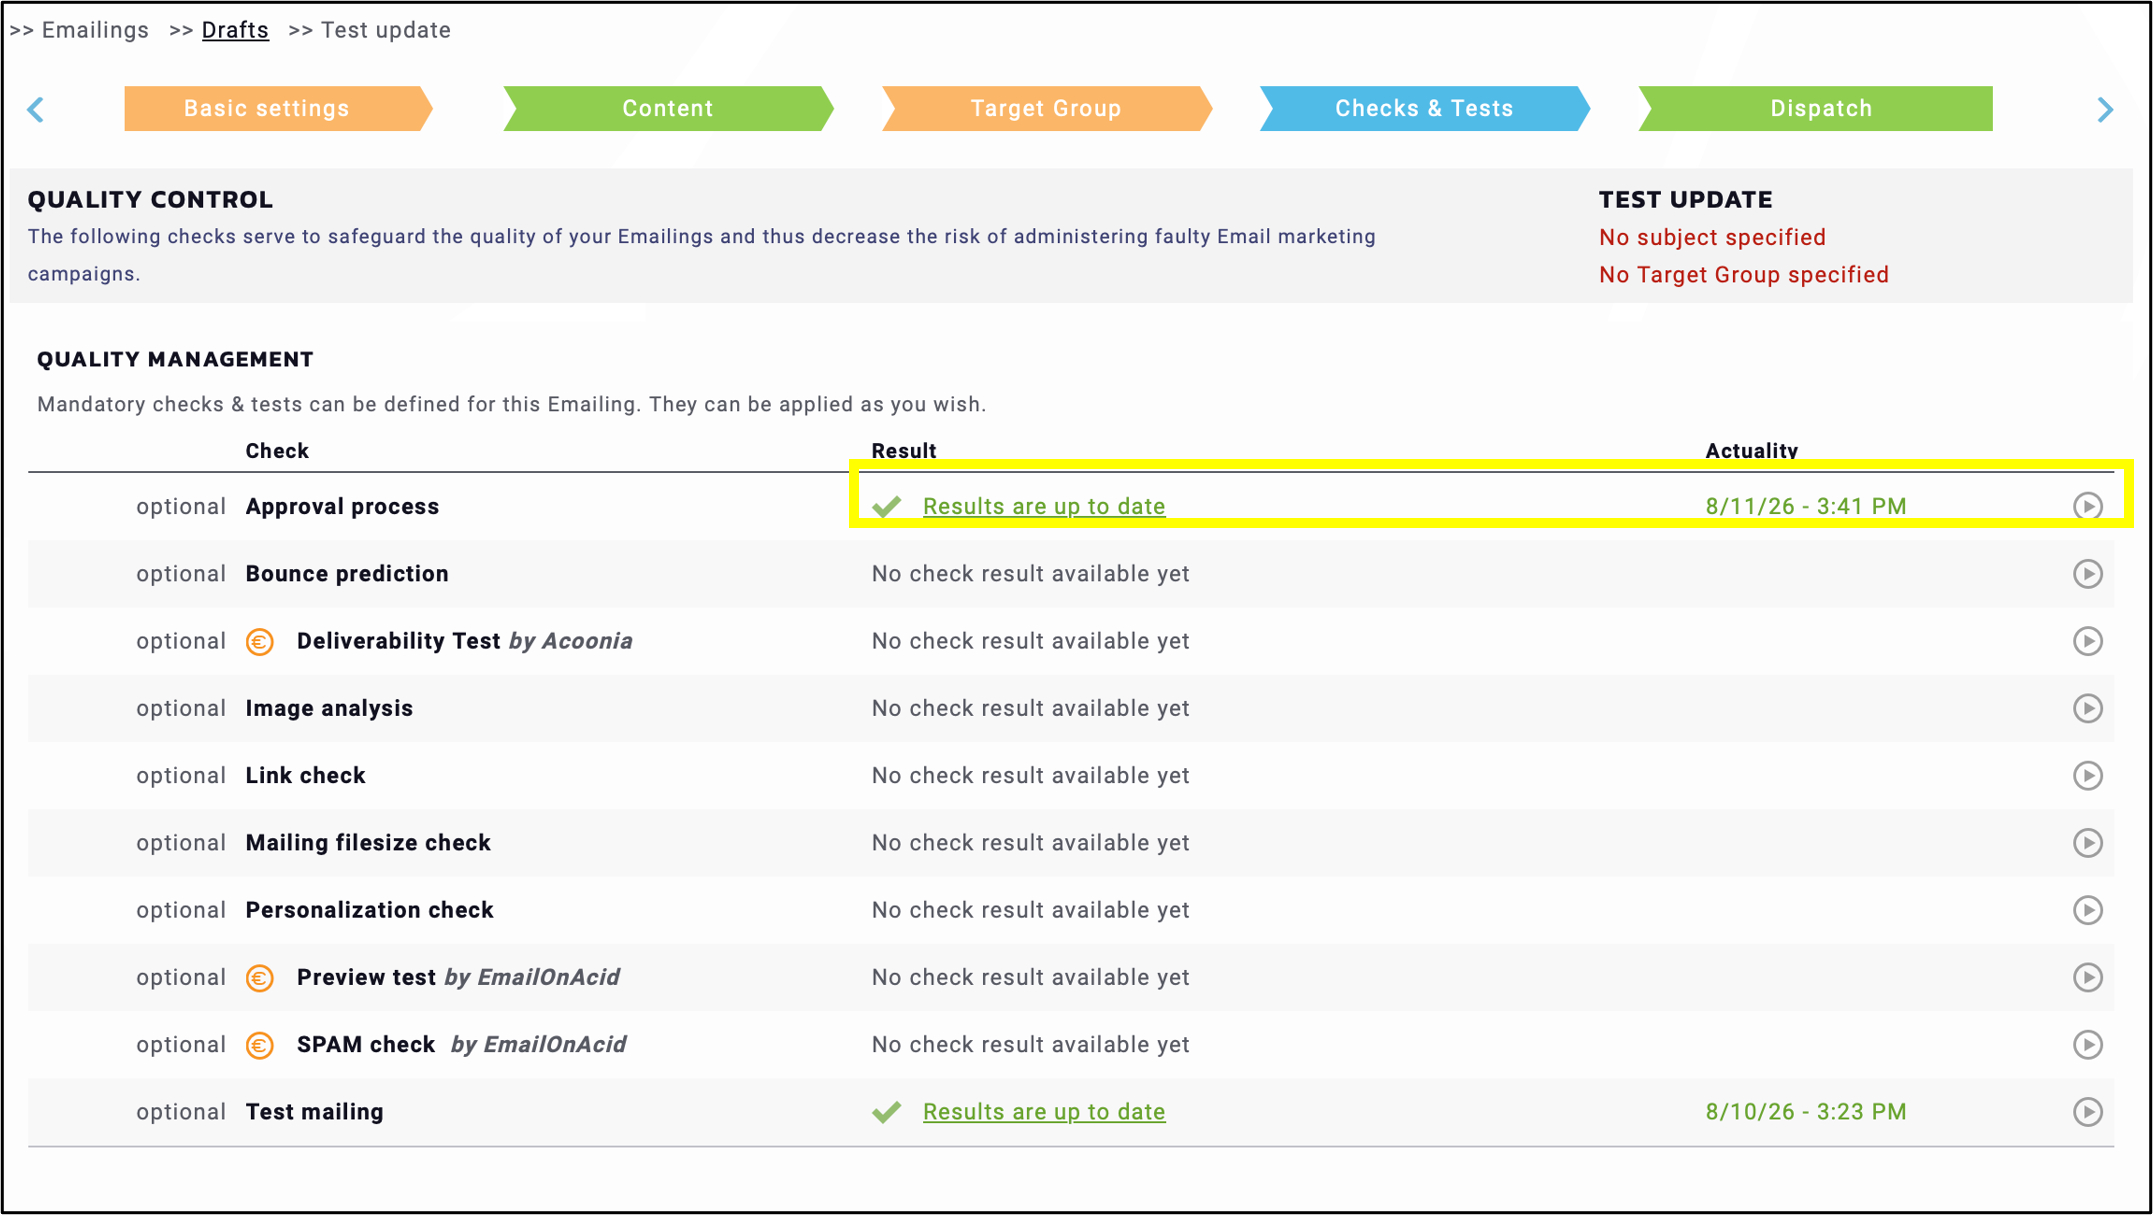2153x1215 pixels.
Task: Click 'No Target Group specified' warning
Action: (x=1744, y=275)
